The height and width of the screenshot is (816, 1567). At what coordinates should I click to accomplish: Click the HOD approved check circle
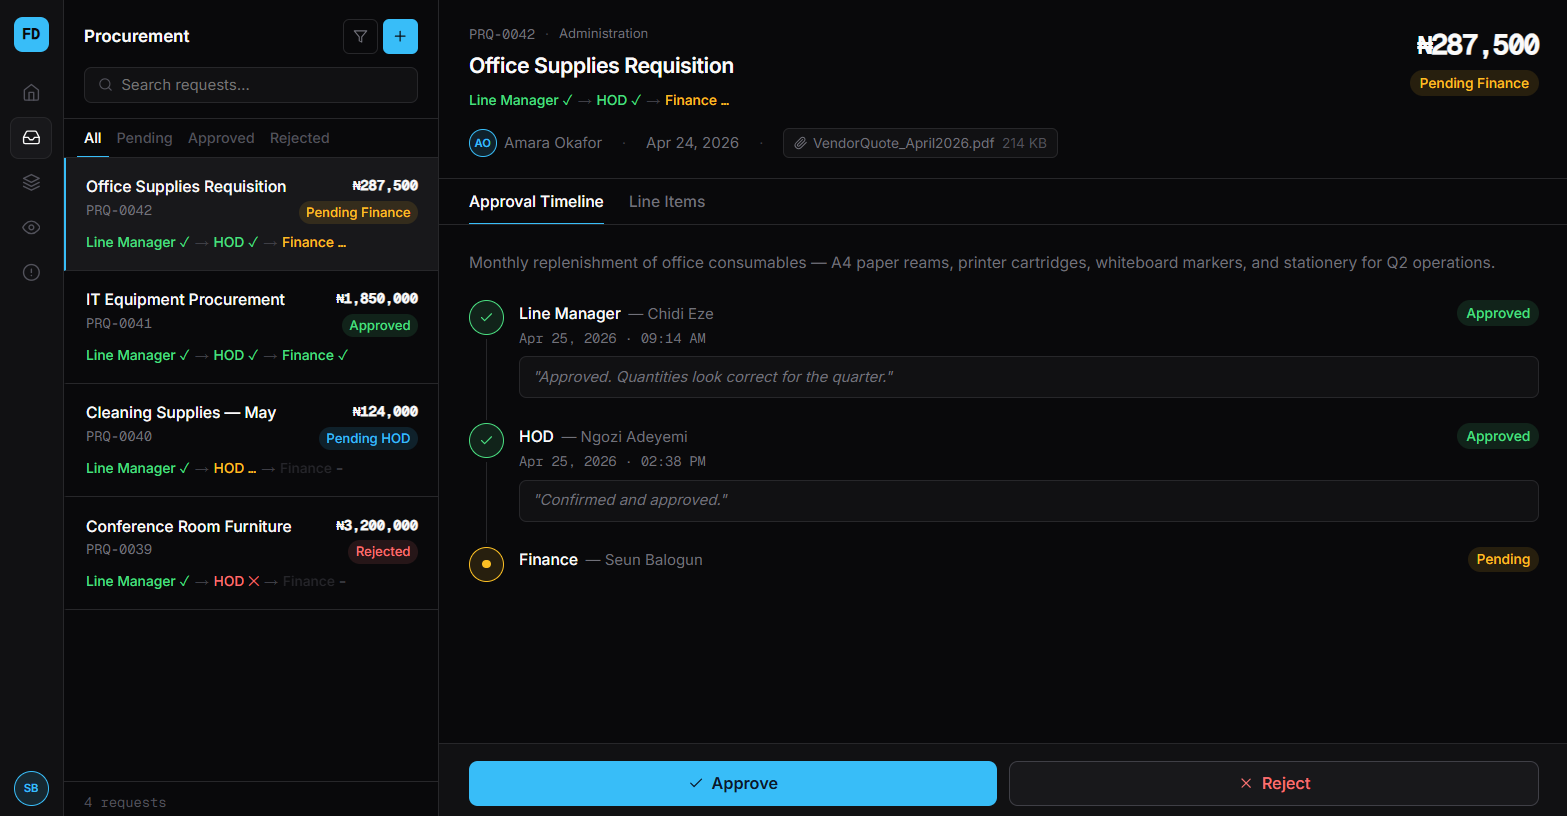tap(486, 441)
